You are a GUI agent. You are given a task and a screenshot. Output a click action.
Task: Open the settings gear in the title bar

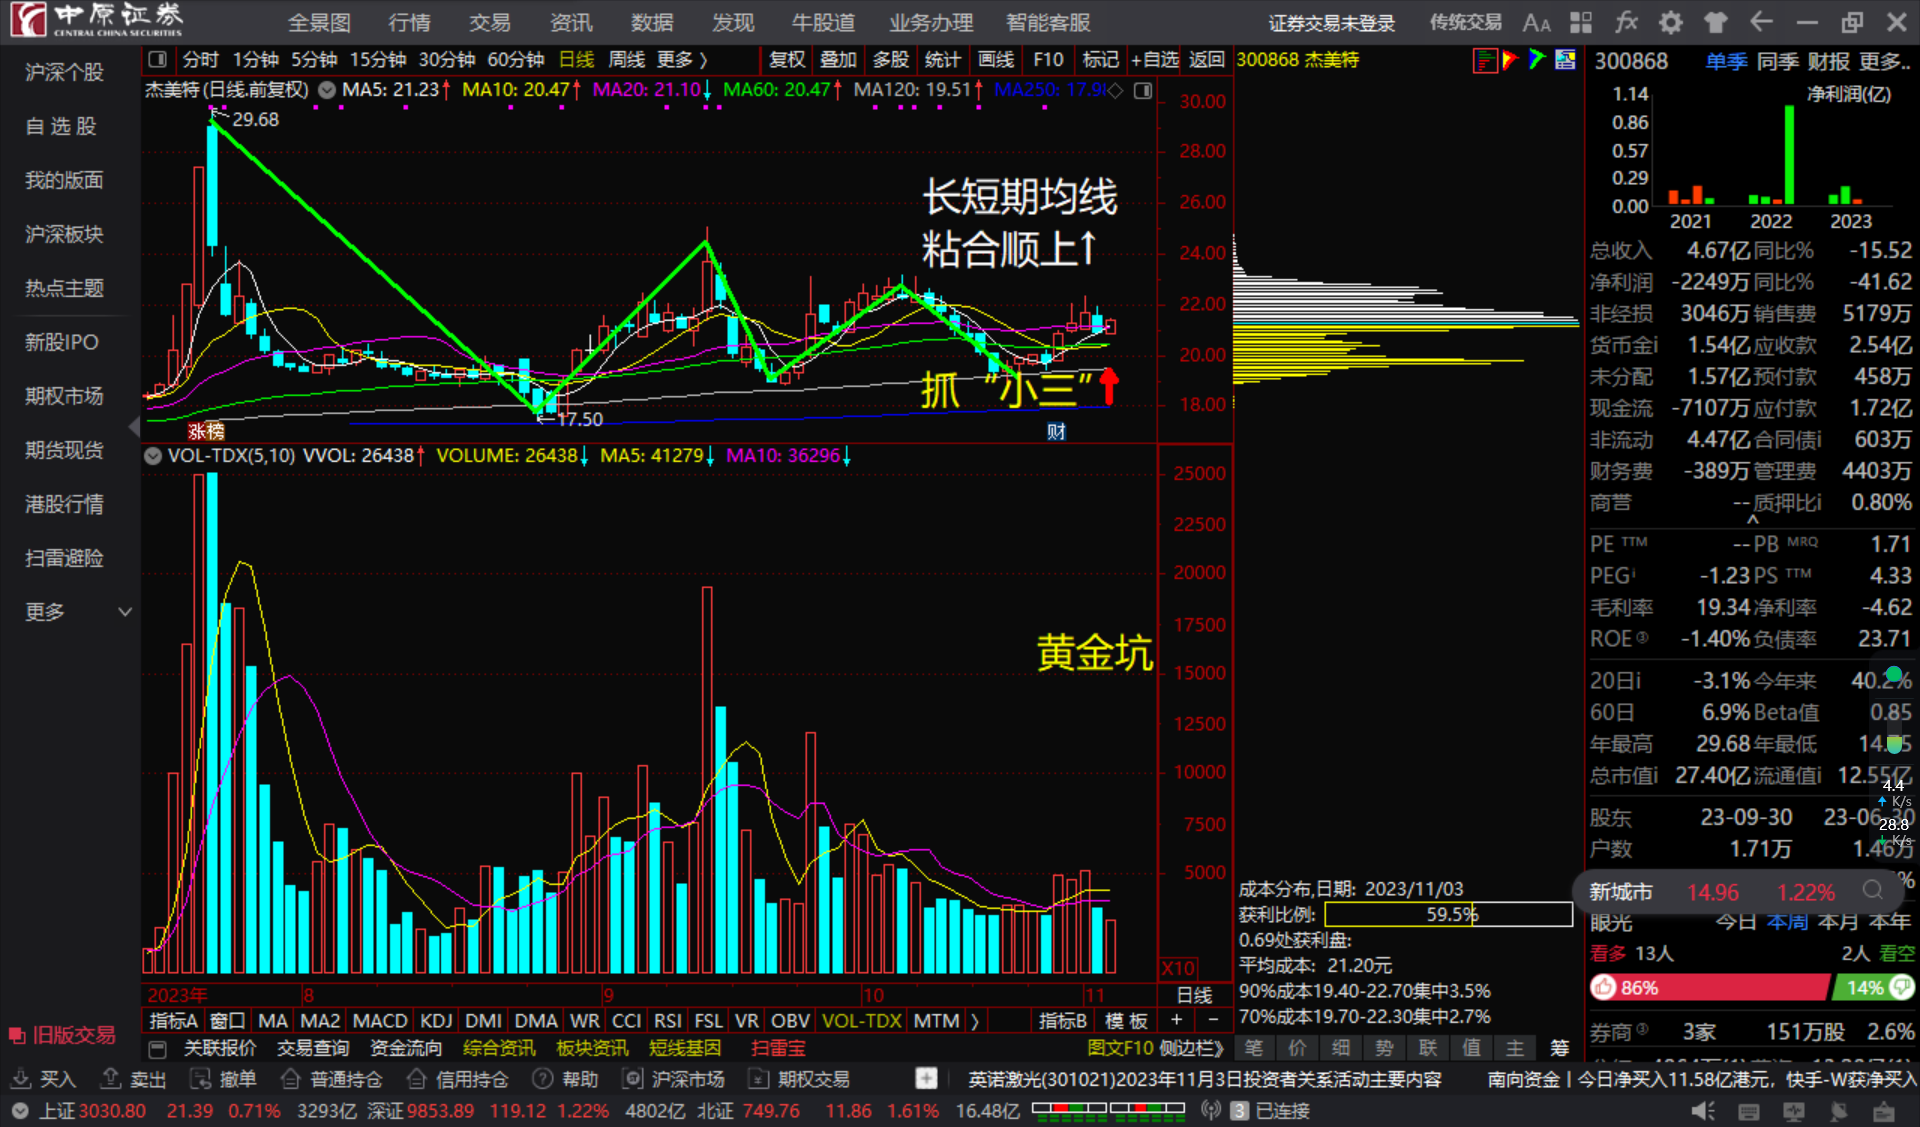tap(1670, 22)
